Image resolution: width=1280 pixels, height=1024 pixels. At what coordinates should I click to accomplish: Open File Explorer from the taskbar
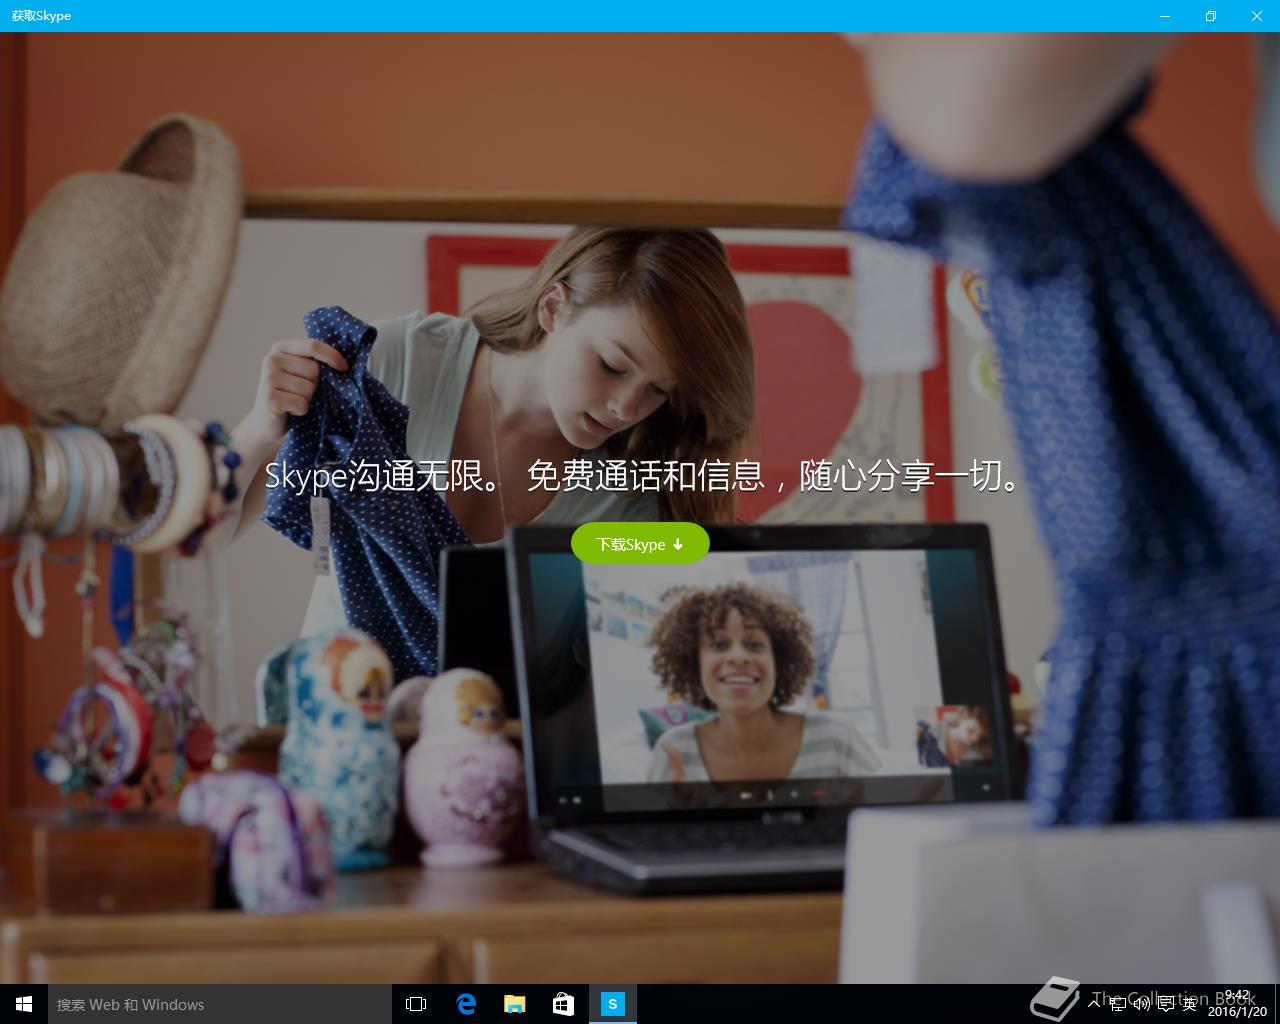[515, 1004]
